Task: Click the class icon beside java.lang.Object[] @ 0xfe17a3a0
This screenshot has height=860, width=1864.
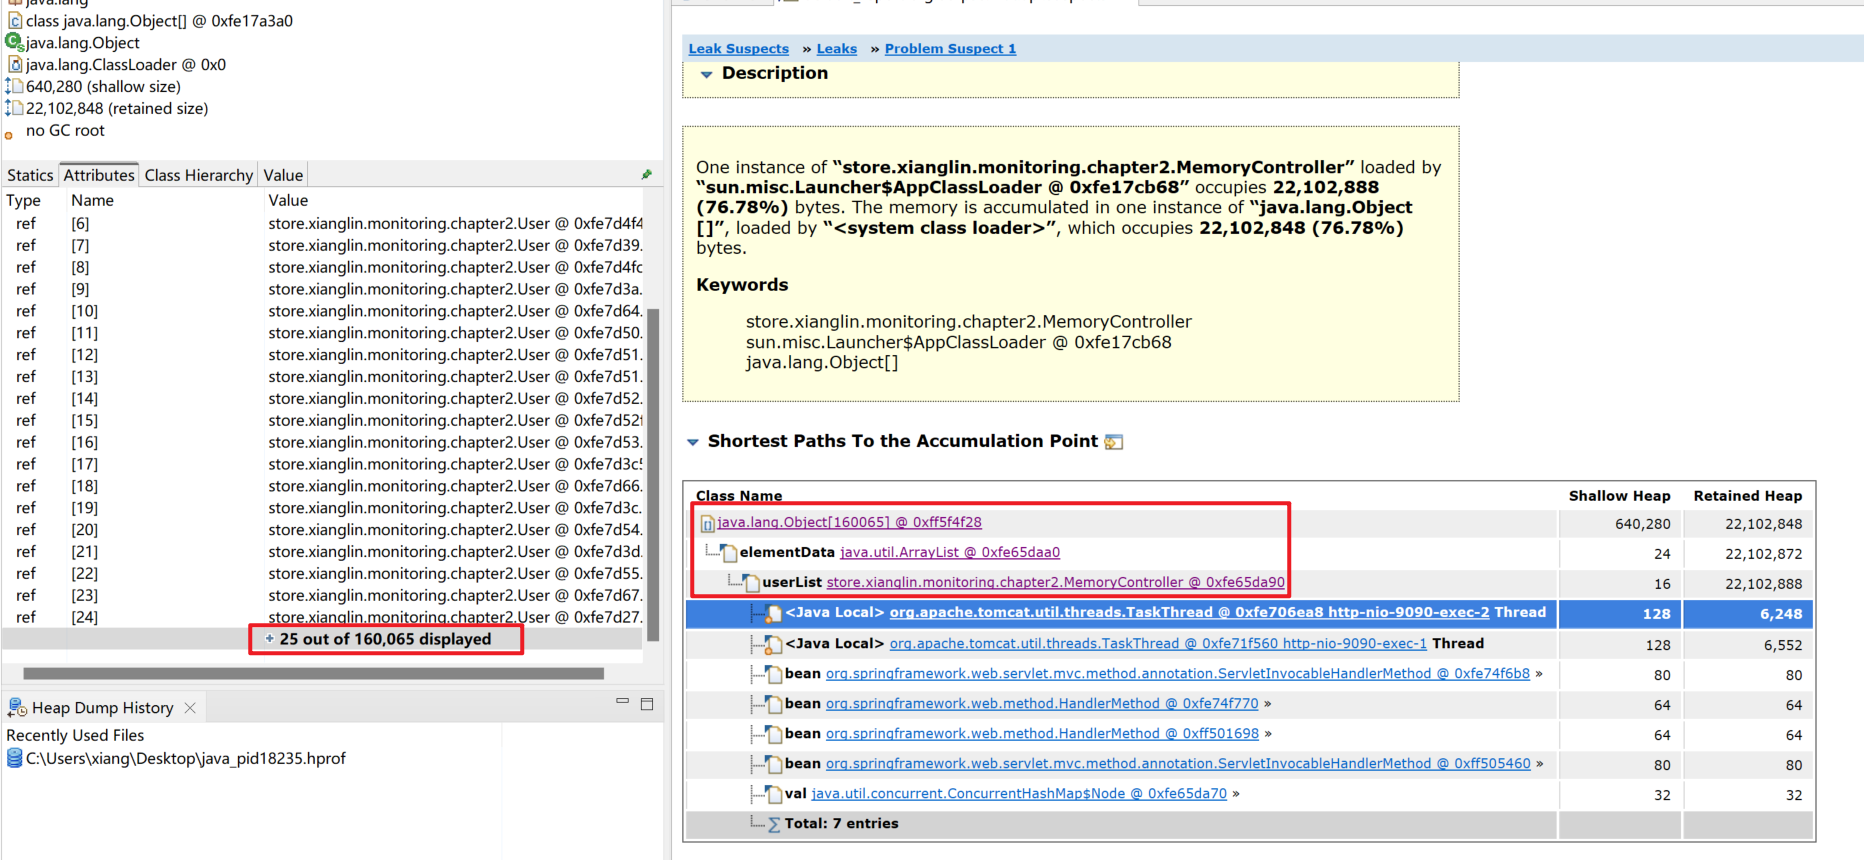Action: [x=14, y=20]
